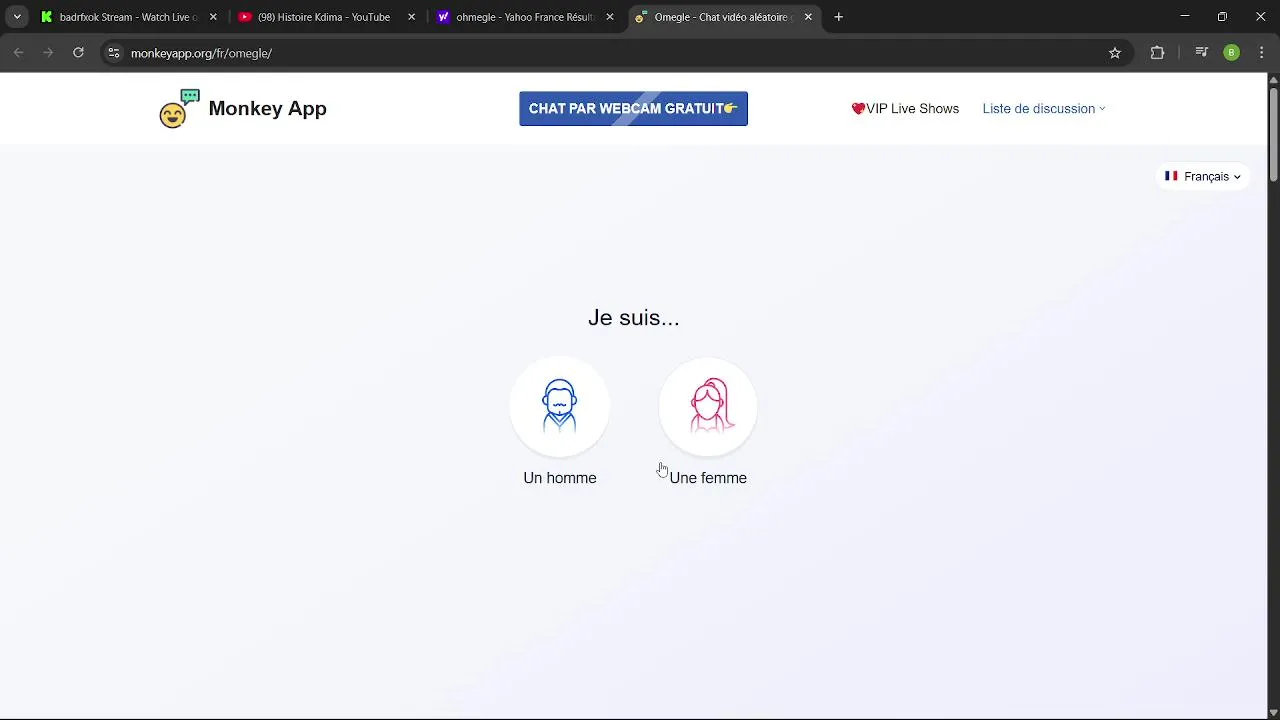This screenshot has width=1280, height=720.
Task: Open the green Chrome profile avatar
Action: 1232,53
